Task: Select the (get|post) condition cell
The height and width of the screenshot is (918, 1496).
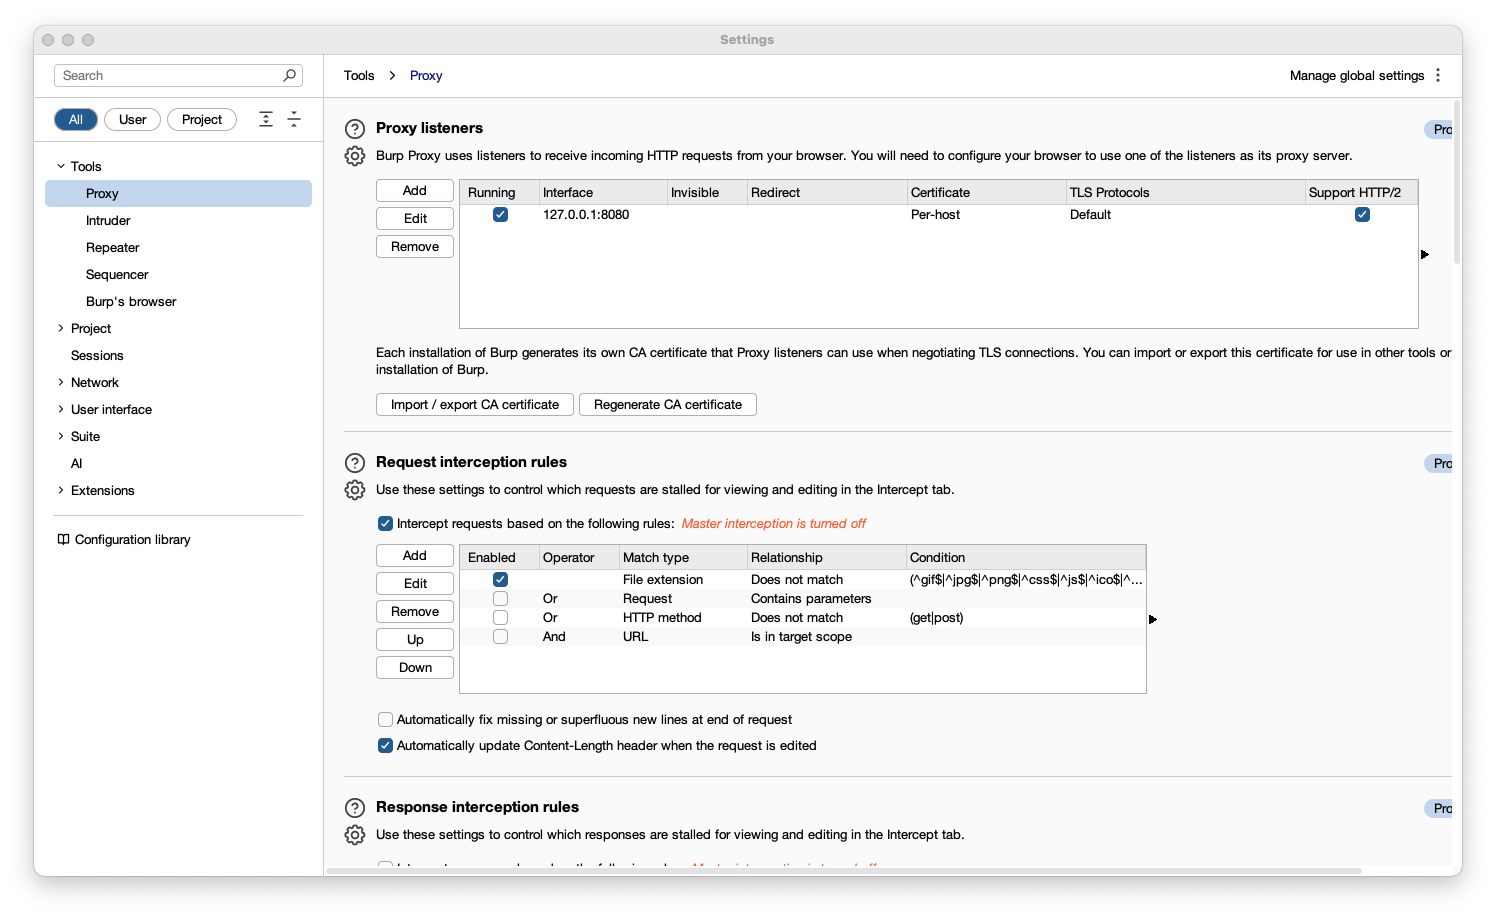Action: coord(1026,618)
